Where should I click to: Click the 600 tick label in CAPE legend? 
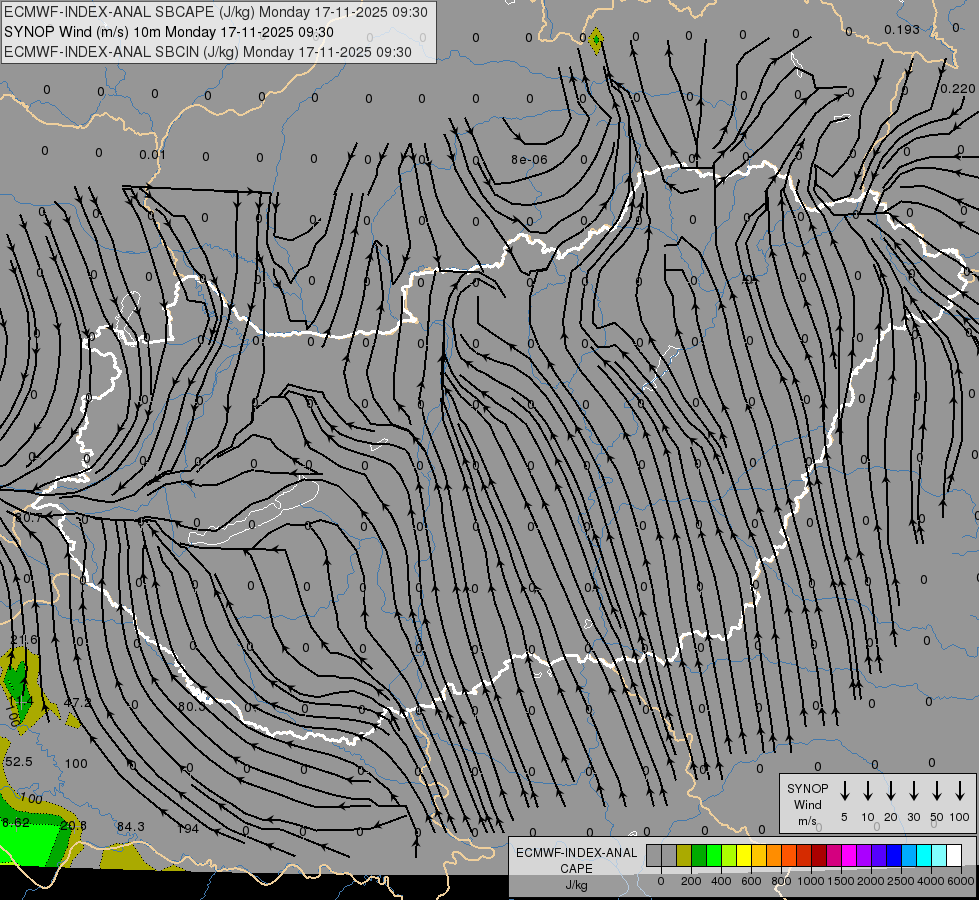(751, 881)
